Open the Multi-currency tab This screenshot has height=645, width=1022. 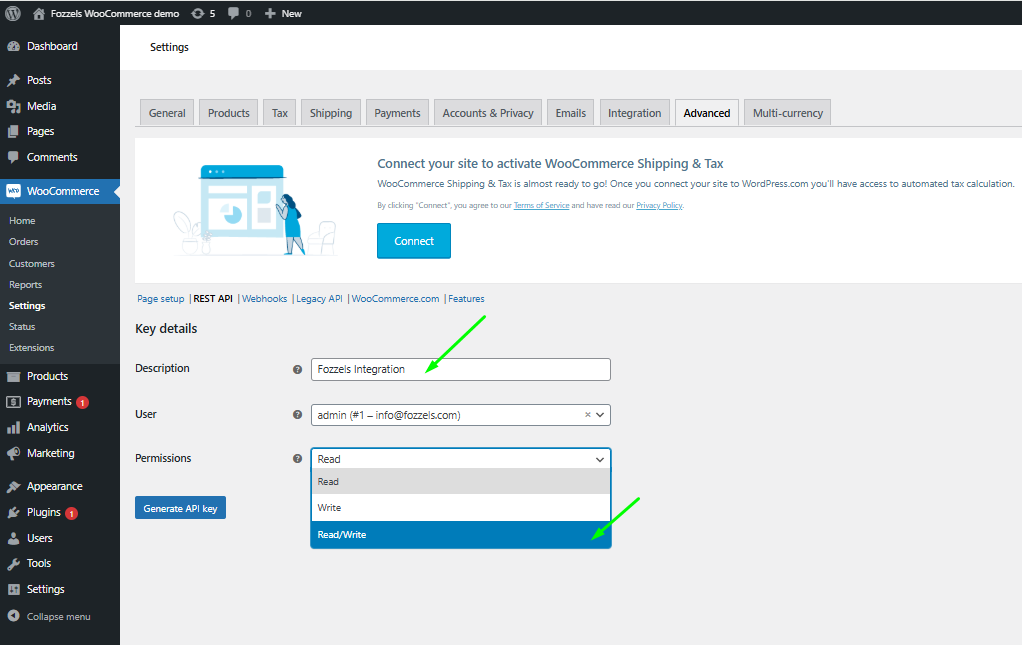click(788, 113)
